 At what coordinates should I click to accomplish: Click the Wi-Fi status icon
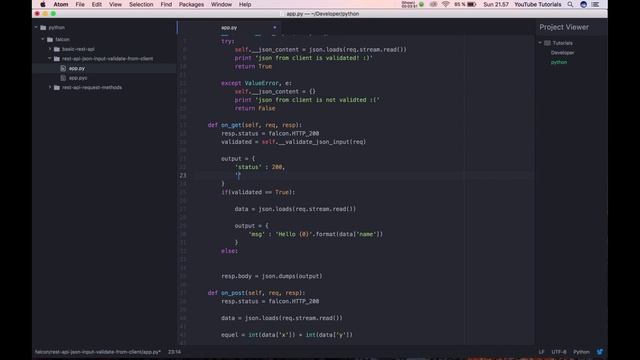446,4
